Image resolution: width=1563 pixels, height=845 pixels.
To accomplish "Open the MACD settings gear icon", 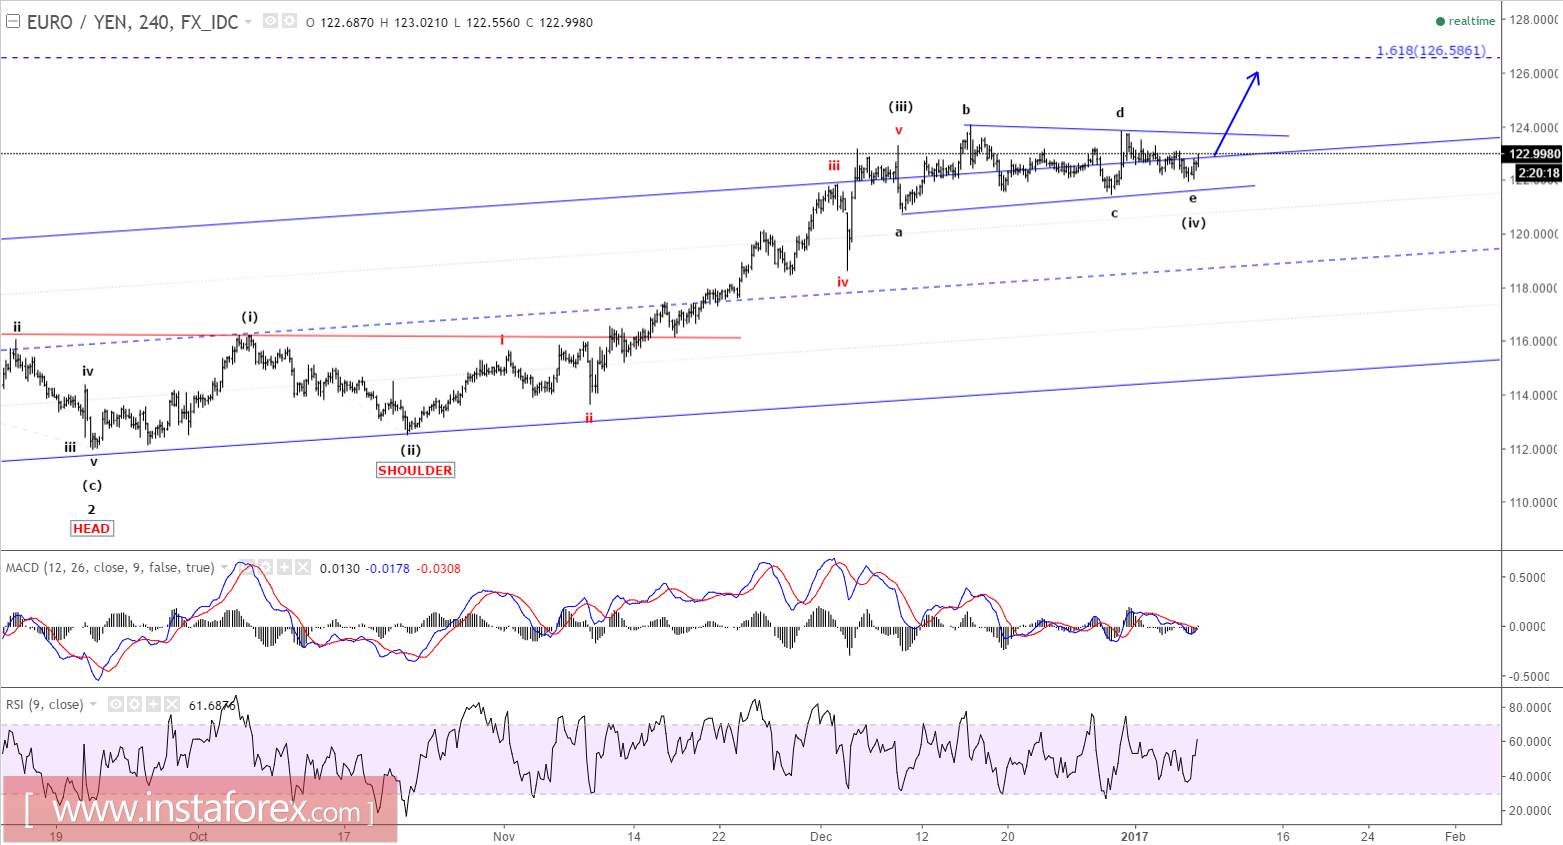I will (x=266, y=567).
